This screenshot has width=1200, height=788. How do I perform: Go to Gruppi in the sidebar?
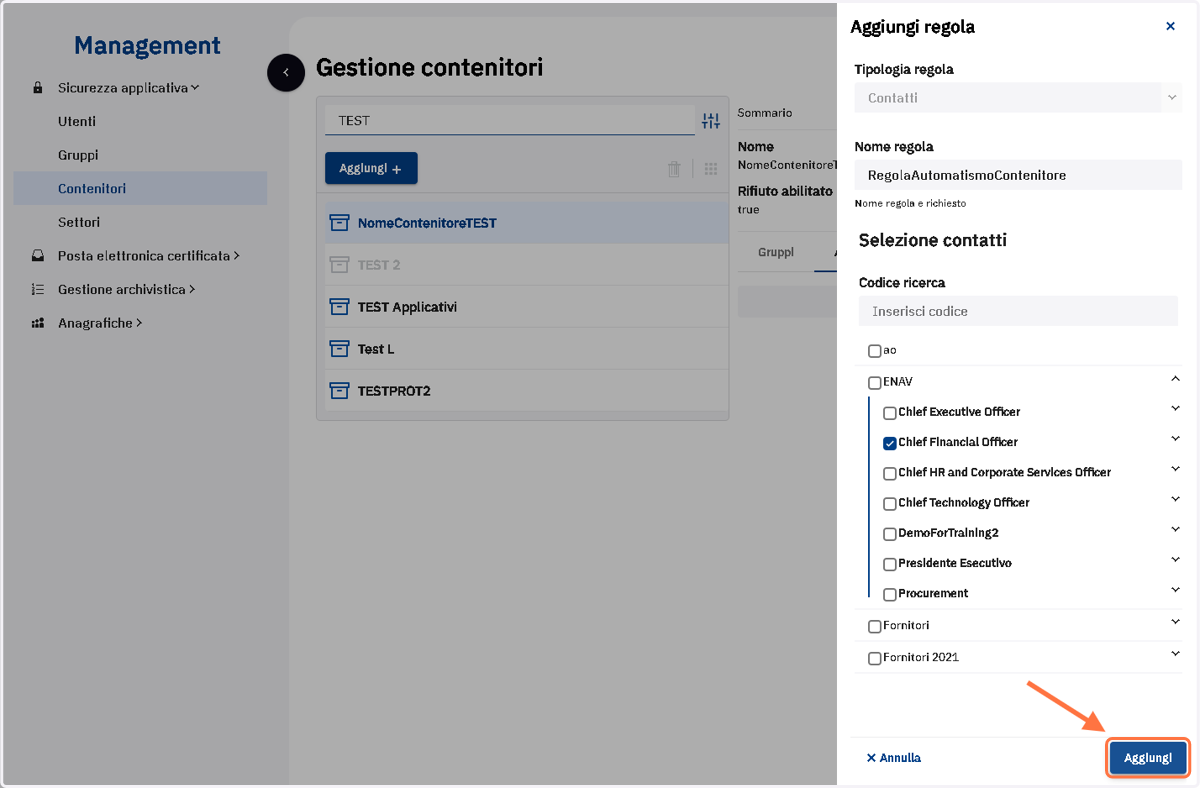[x=78, y=155]
